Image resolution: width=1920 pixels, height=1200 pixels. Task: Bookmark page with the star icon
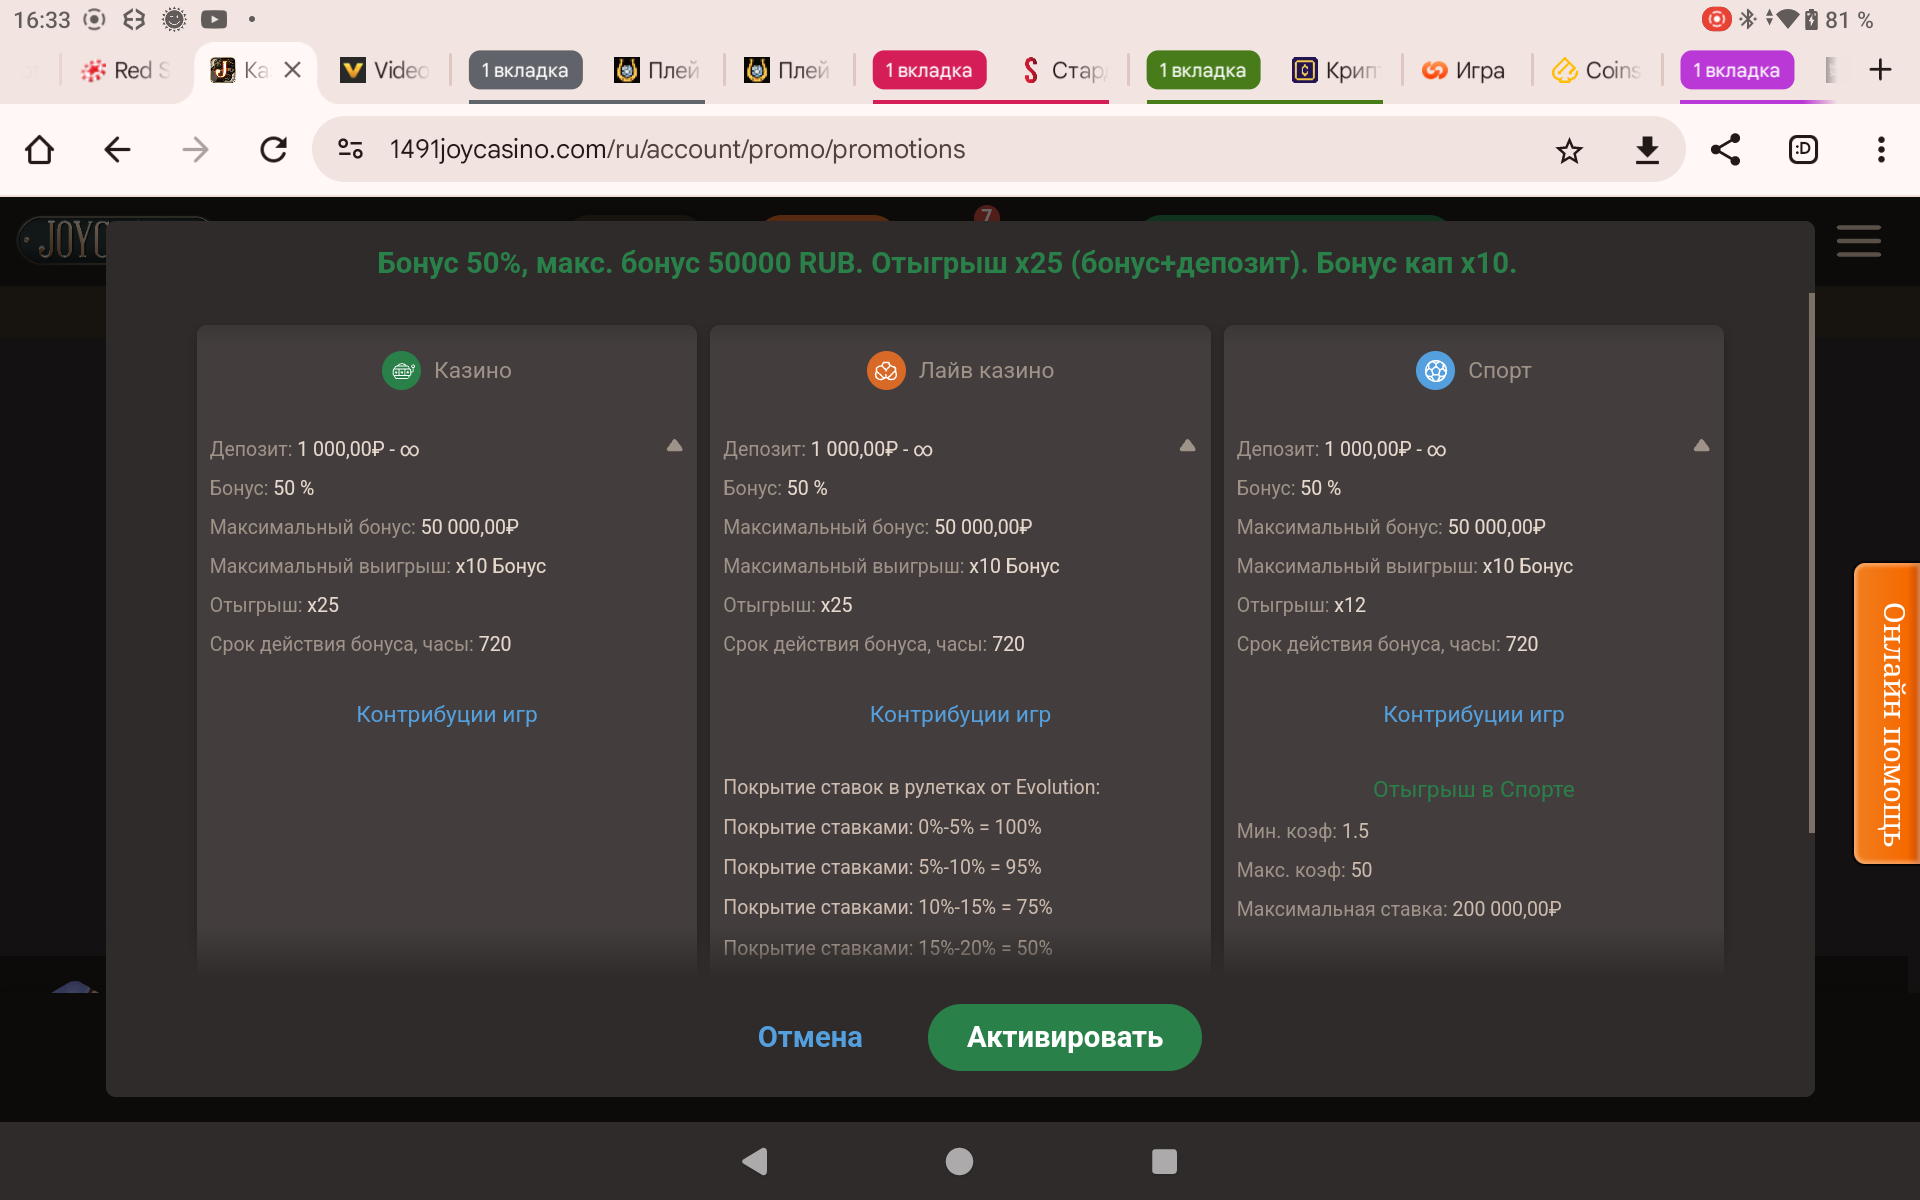point(1569,150)
